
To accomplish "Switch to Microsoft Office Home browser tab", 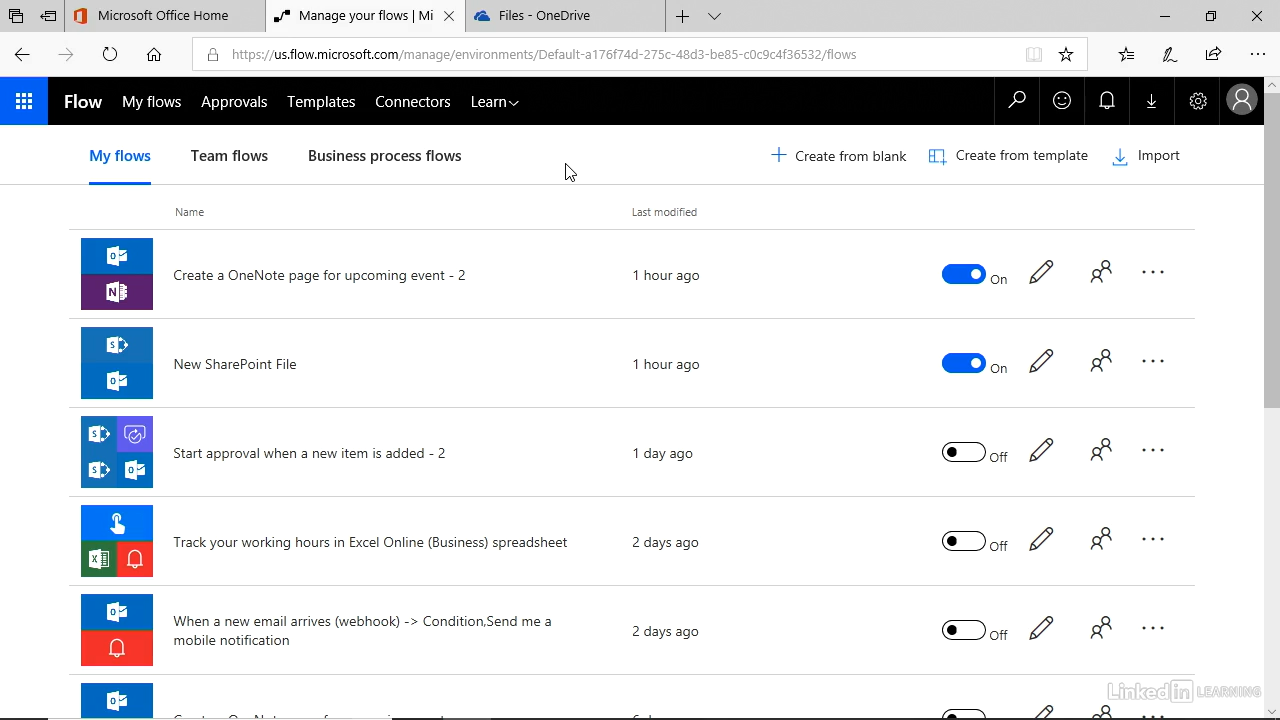I will [164, 16].
